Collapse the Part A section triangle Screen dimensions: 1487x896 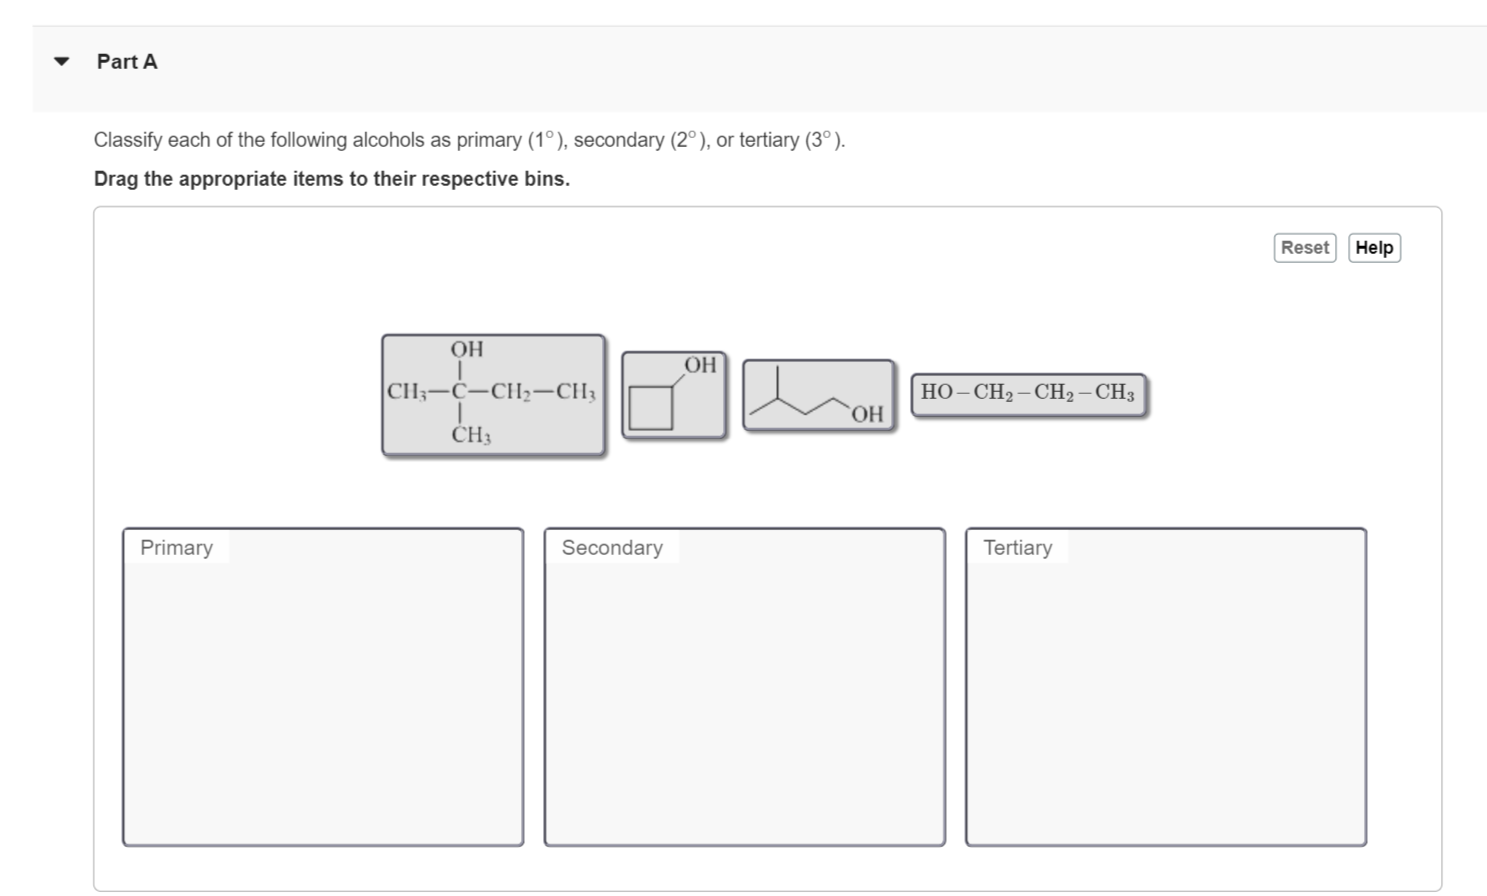pos(59,61)
